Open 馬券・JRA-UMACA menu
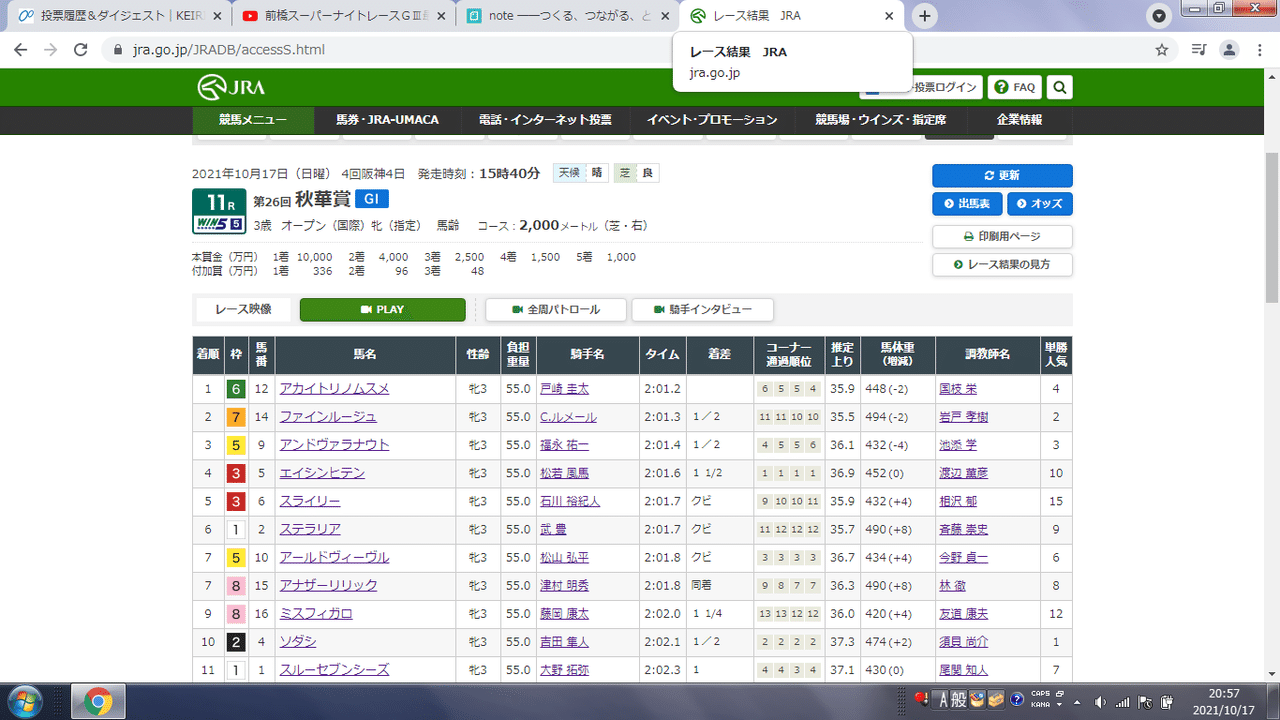This screenshot has height=720, width=1280. [387, 120]
